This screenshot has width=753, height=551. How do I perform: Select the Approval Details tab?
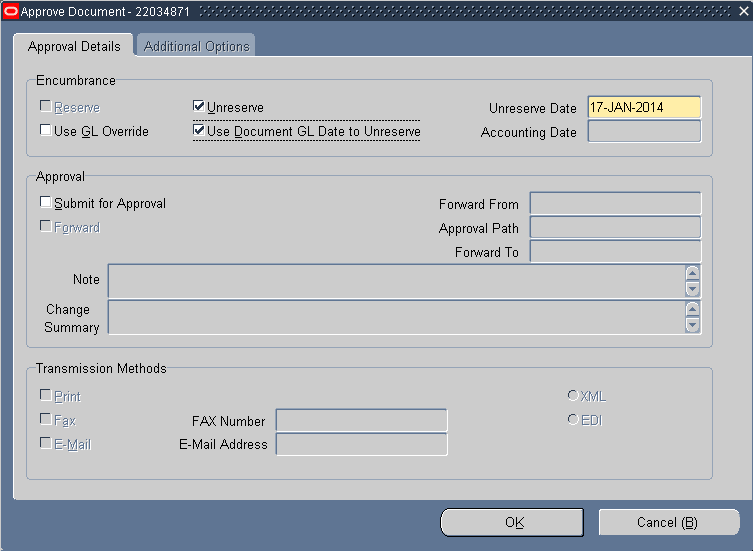pyautogui.click(x=74, y=46)
